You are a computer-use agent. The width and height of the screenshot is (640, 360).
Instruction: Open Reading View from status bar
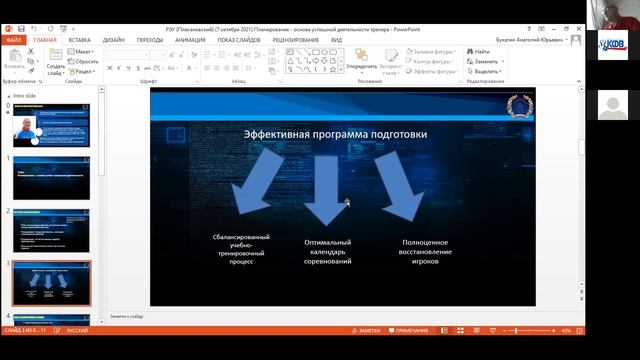point(476,331)
